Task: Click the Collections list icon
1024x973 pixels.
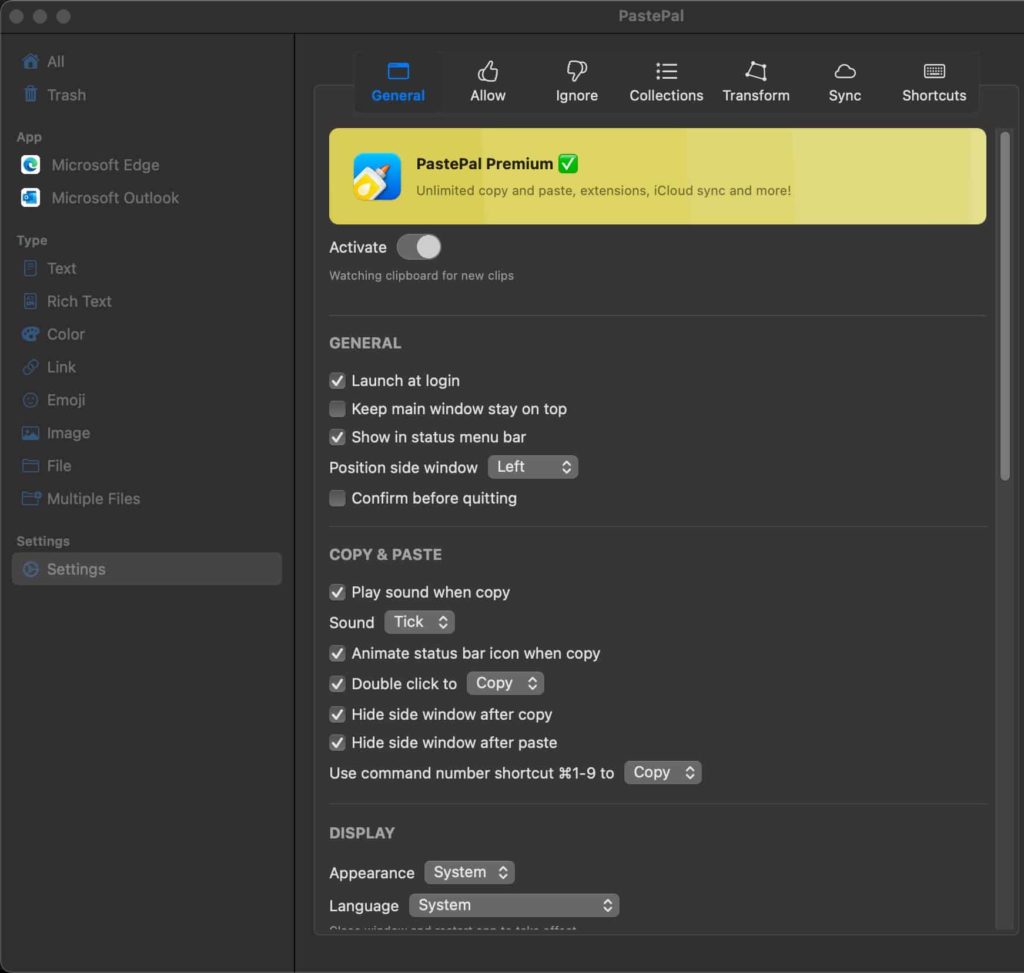Action: coord(666,71)
